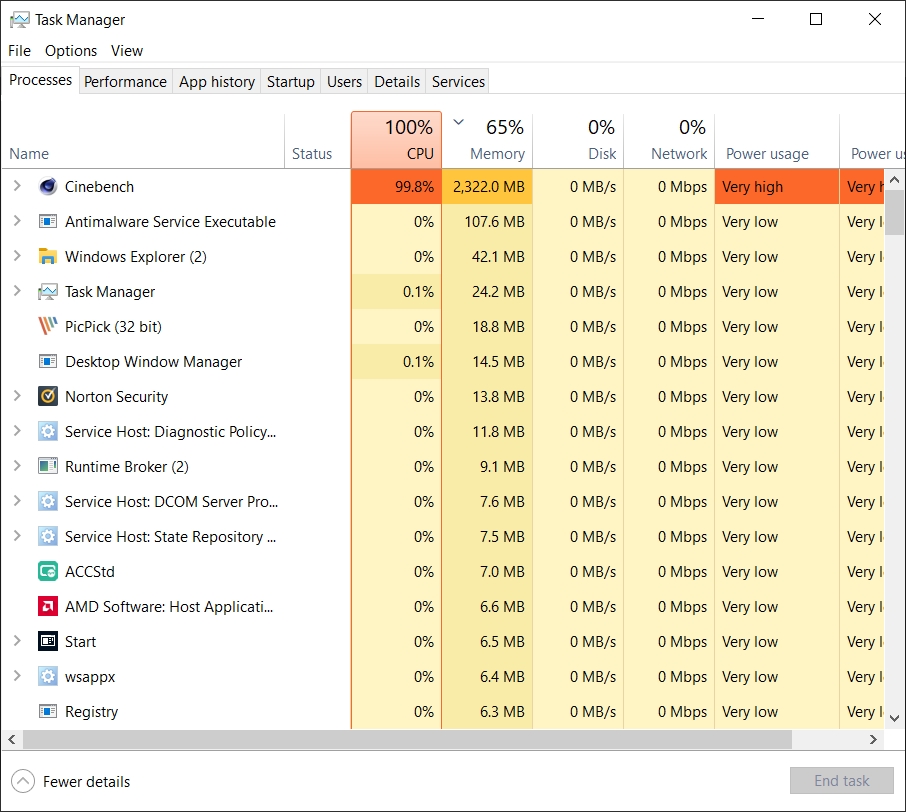
Task: Expand the Task Manager process group
Action: coord(17,291)
